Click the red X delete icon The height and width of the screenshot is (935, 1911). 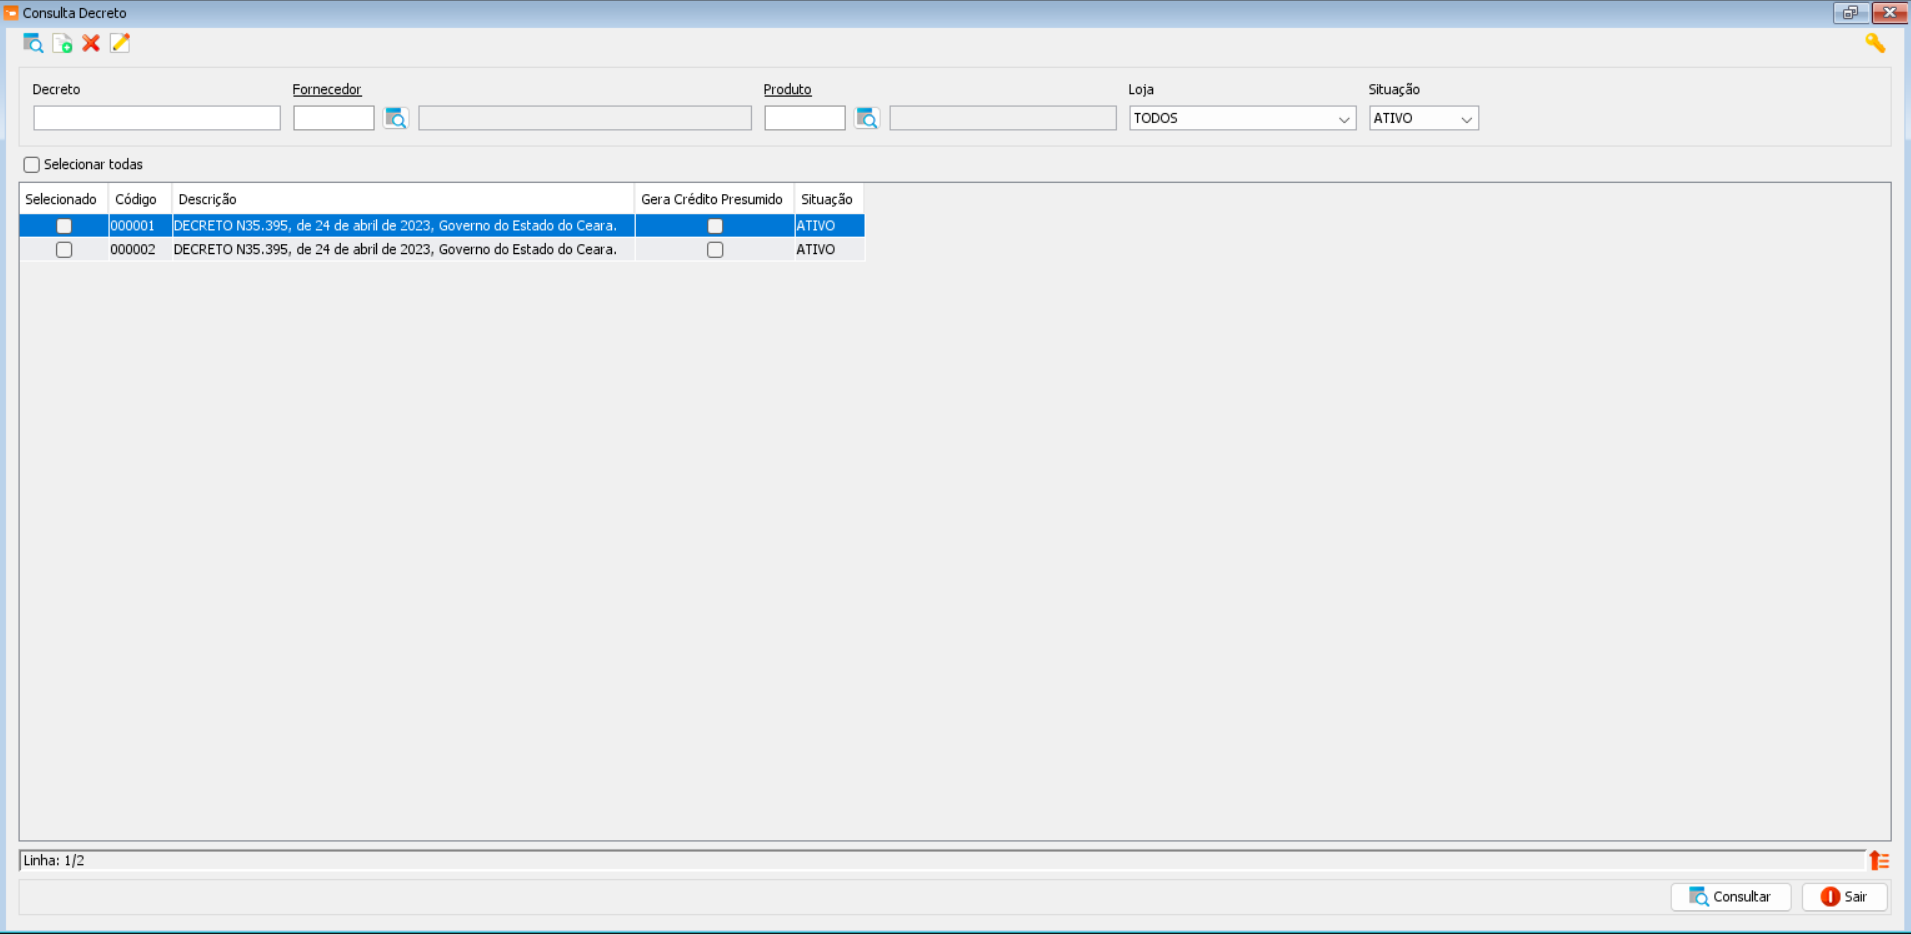click(91, 43)
